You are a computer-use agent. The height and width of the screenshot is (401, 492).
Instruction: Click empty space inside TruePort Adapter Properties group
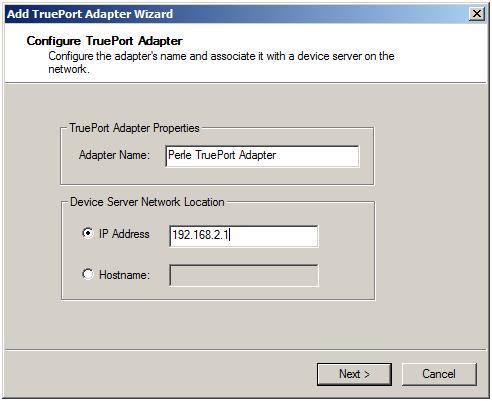coord(217,175)
